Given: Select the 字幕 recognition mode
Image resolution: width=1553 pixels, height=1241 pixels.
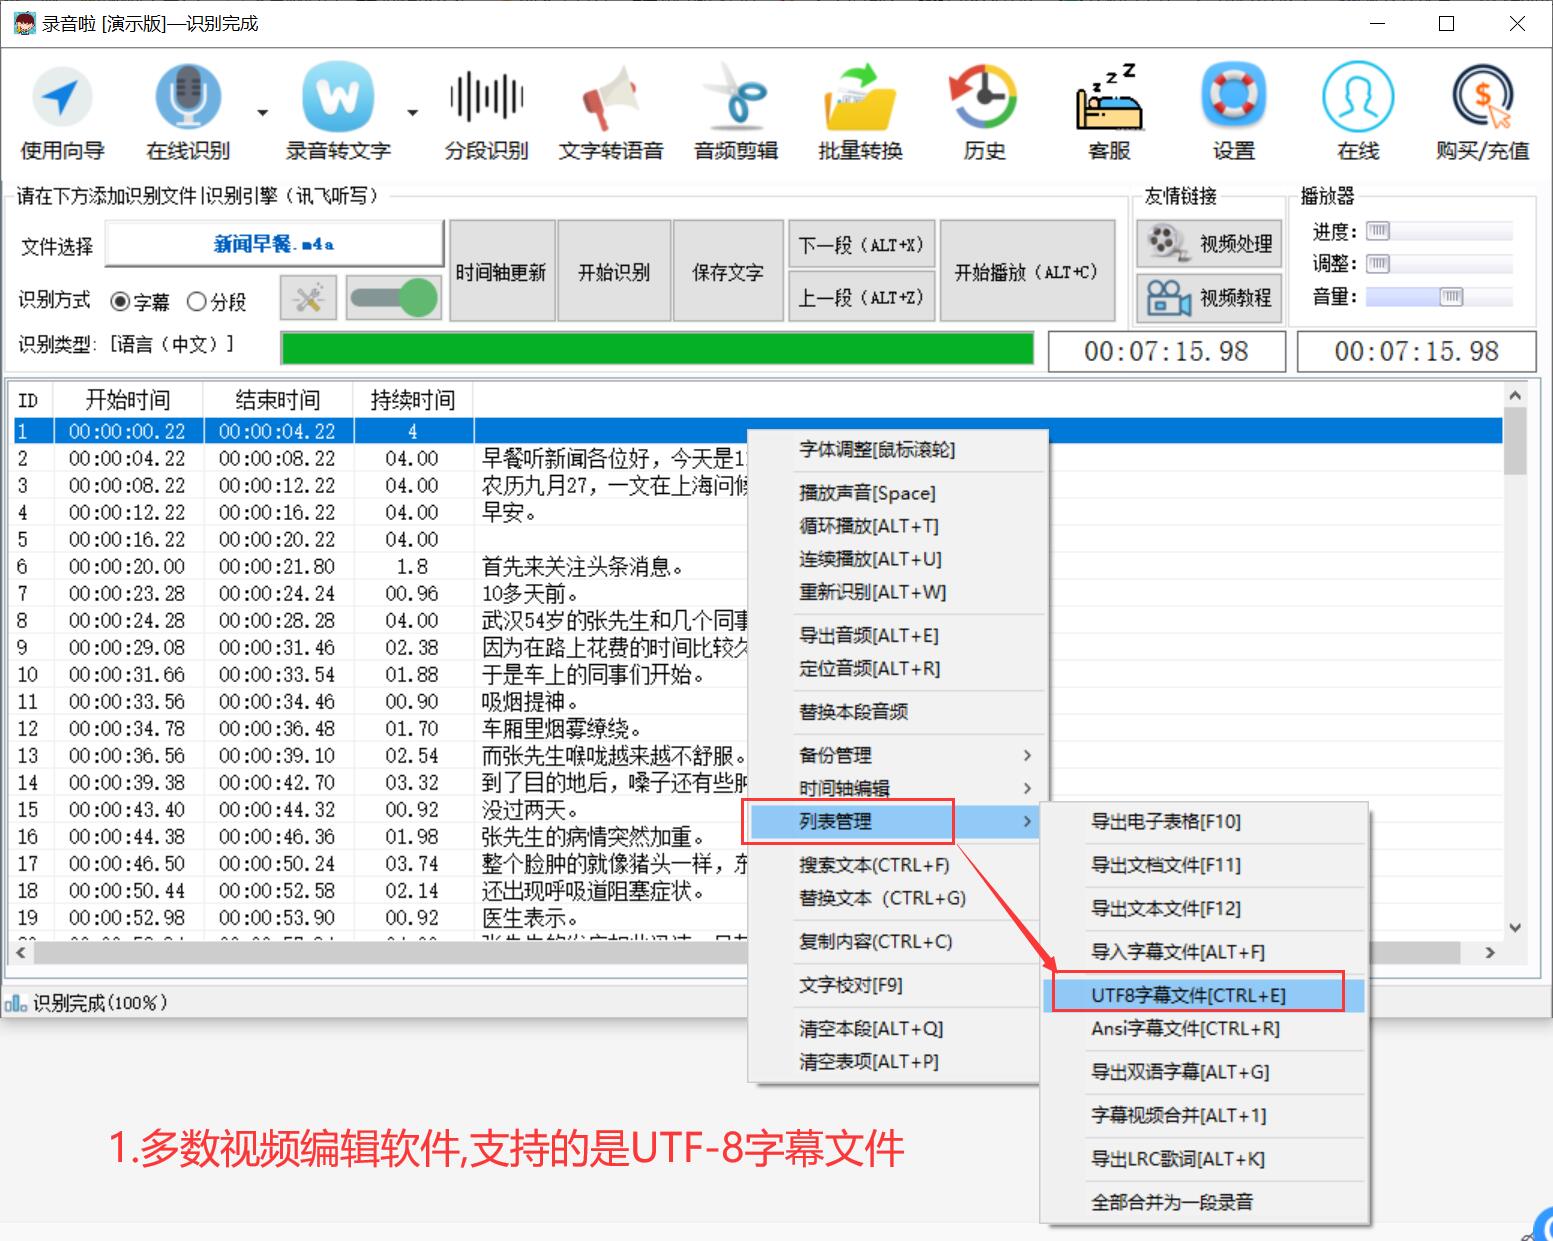Looking at the screenshot, I should tap(139, 301).
